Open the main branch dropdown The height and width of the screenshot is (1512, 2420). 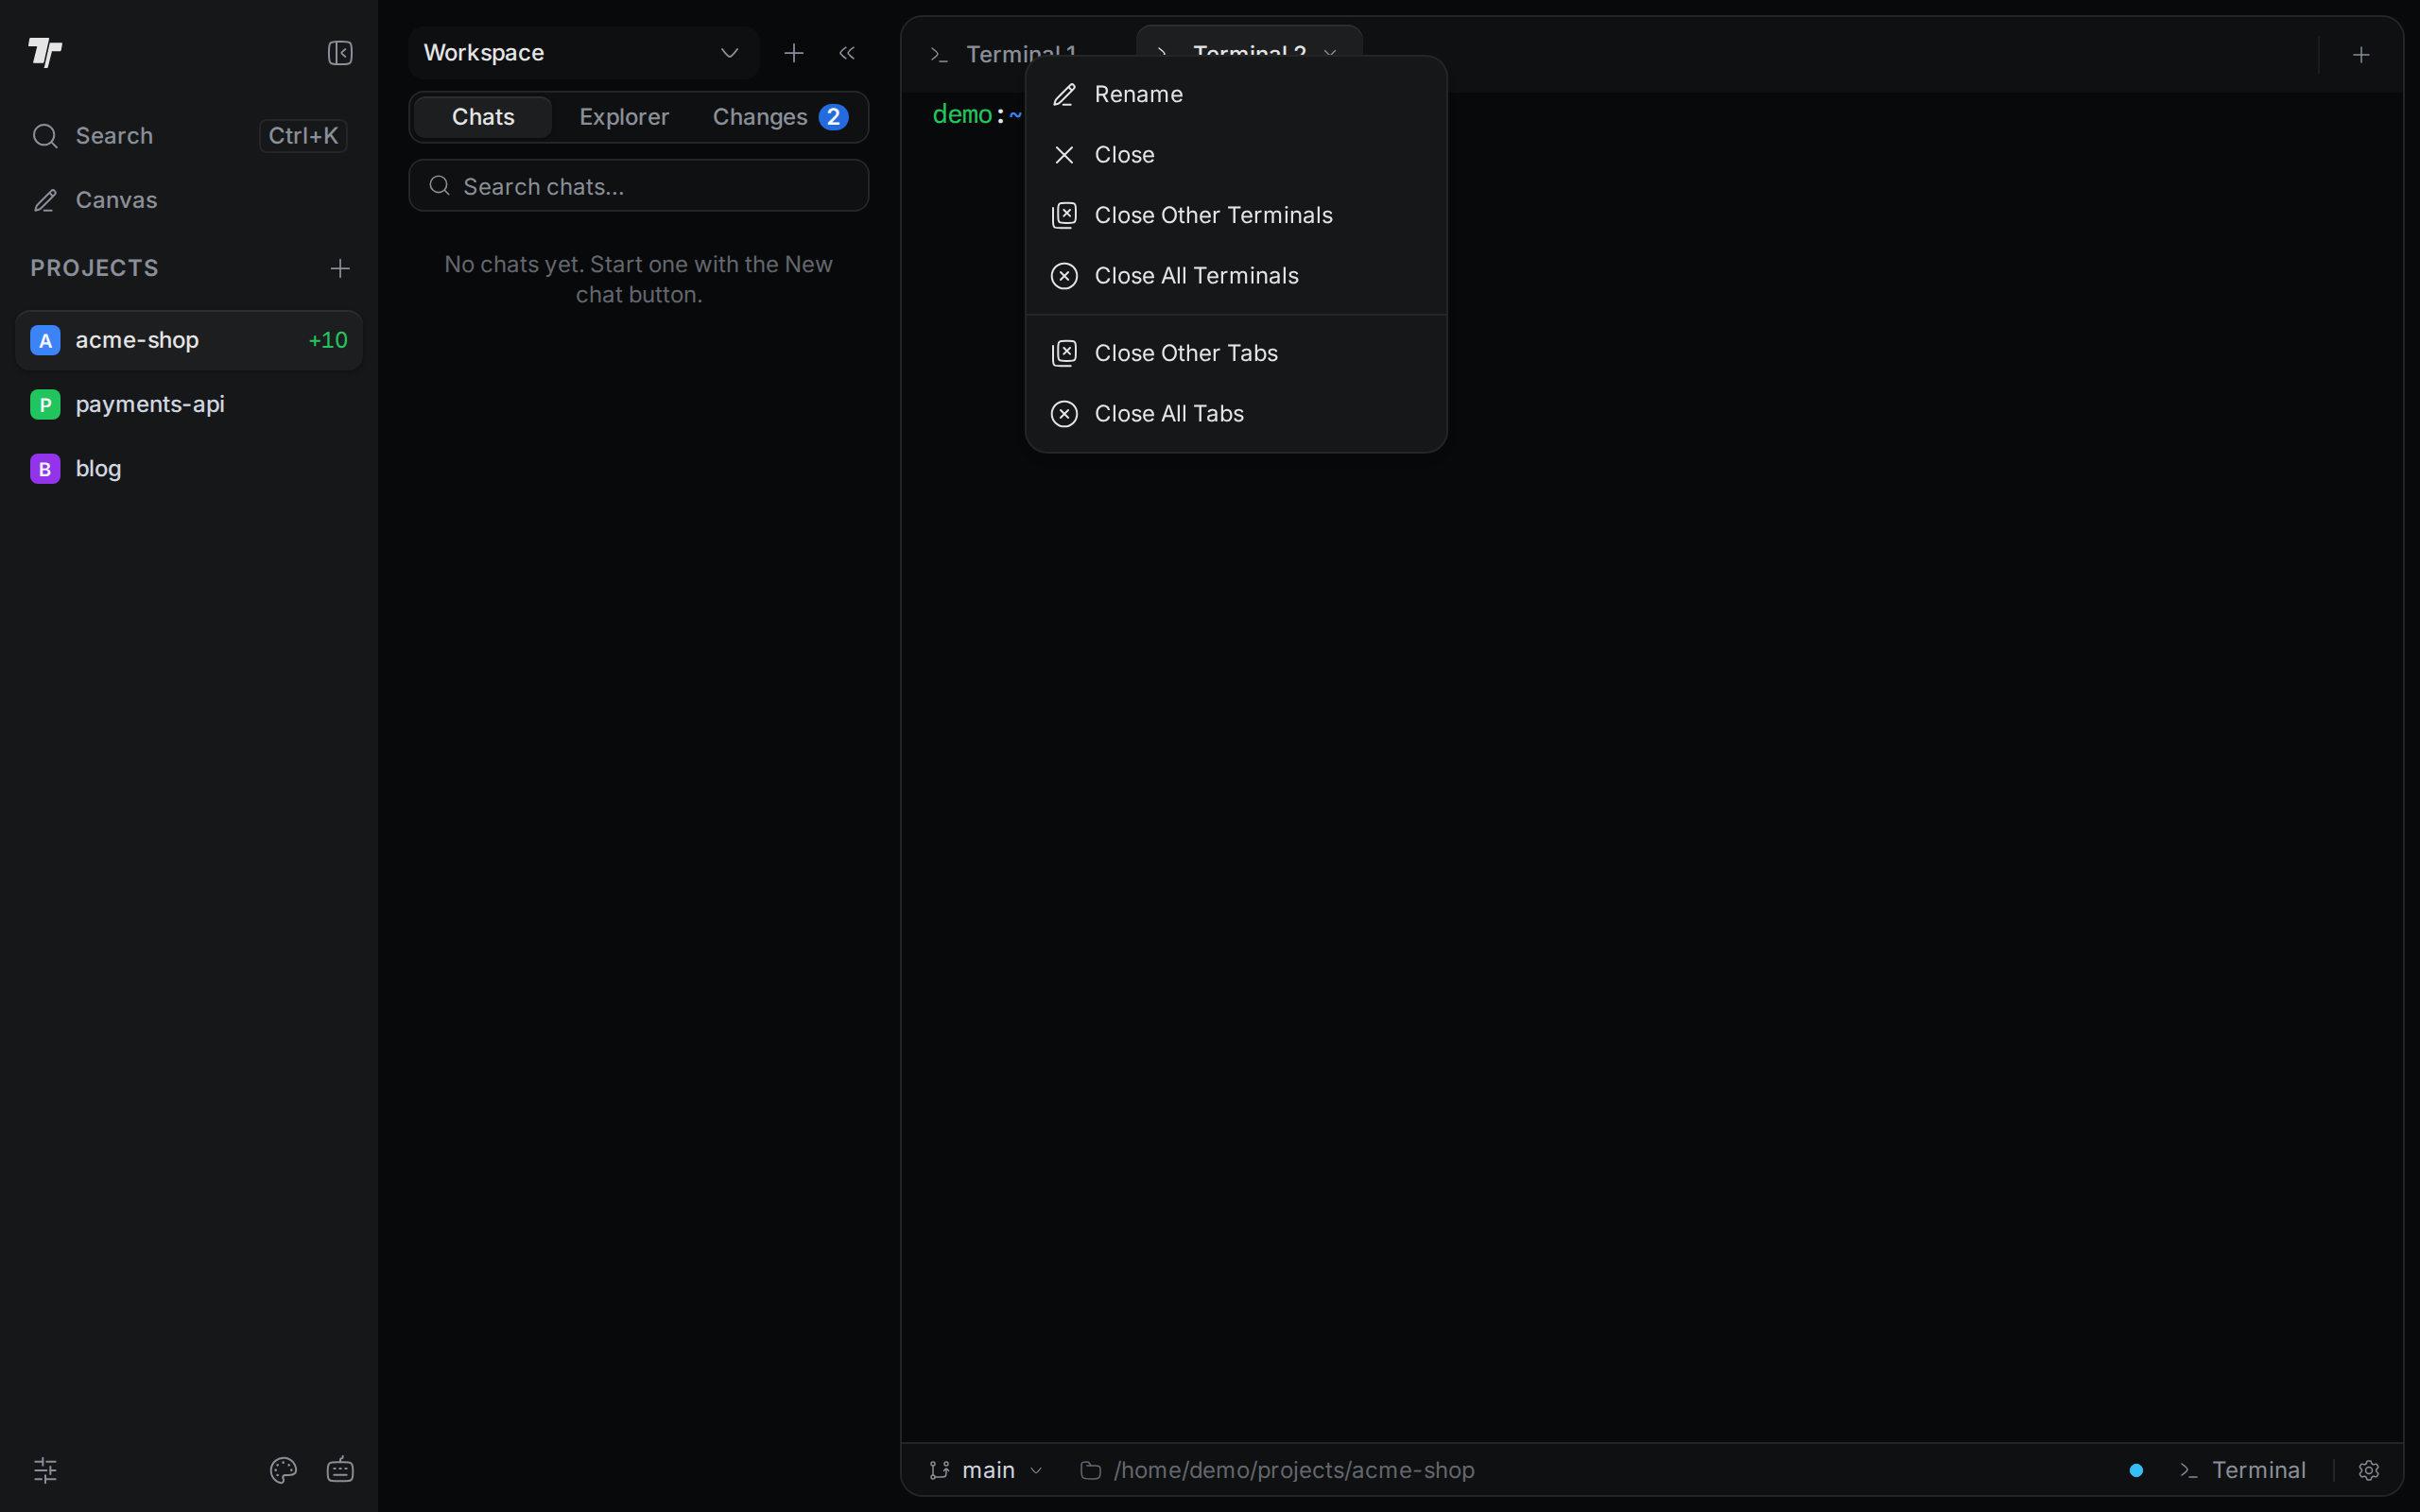click(x=986, y=1470)
